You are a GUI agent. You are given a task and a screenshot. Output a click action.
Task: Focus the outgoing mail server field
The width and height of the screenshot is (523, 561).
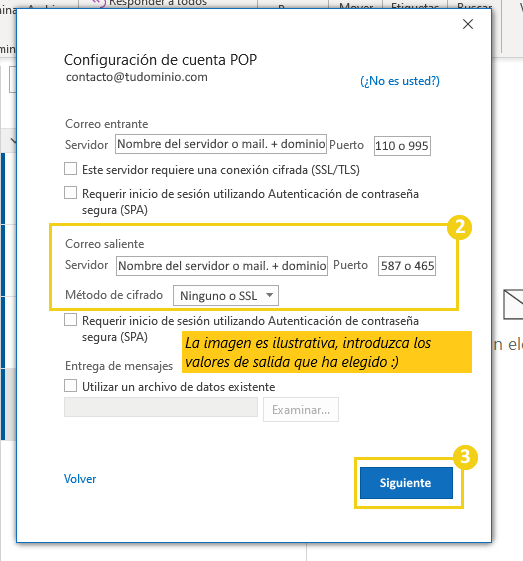pyautogui.click(x=222, y=266)
